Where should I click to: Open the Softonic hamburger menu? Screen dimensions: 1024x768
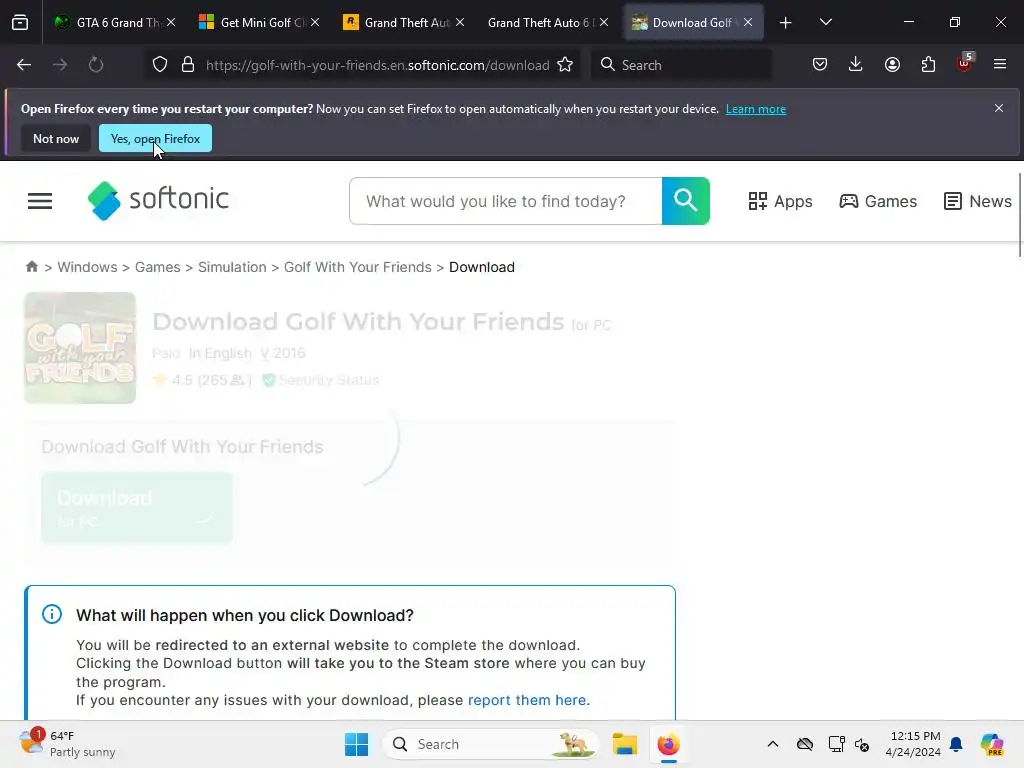[40, 201]
